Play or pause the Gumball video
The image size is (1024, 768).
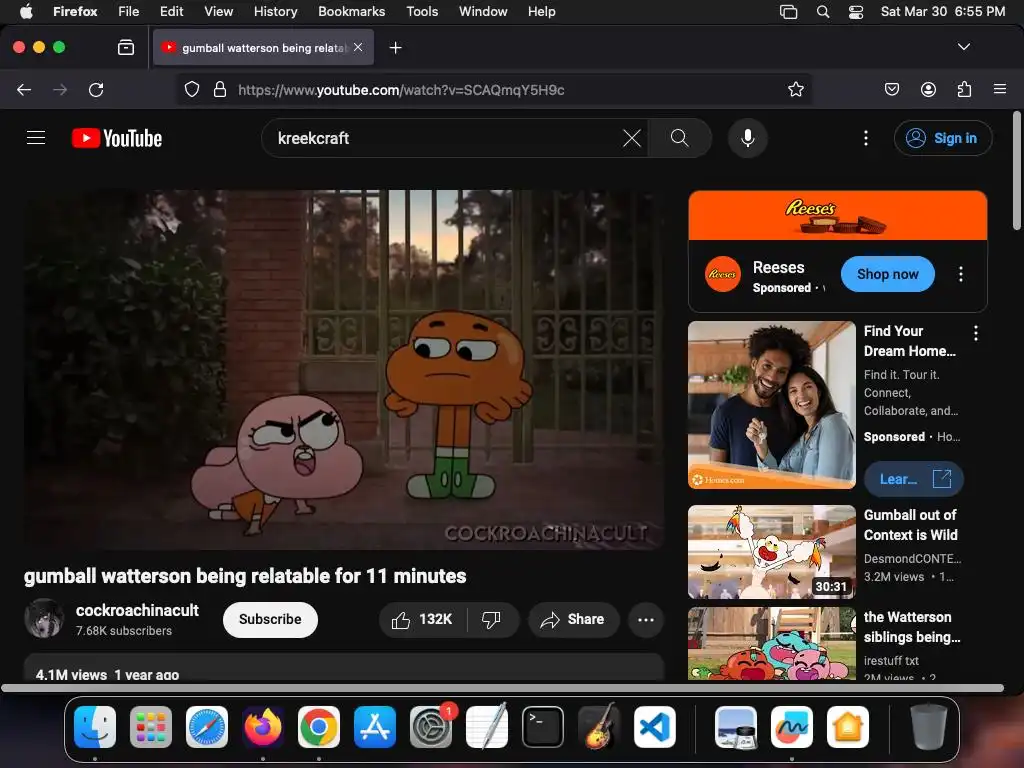pos(344,370)
